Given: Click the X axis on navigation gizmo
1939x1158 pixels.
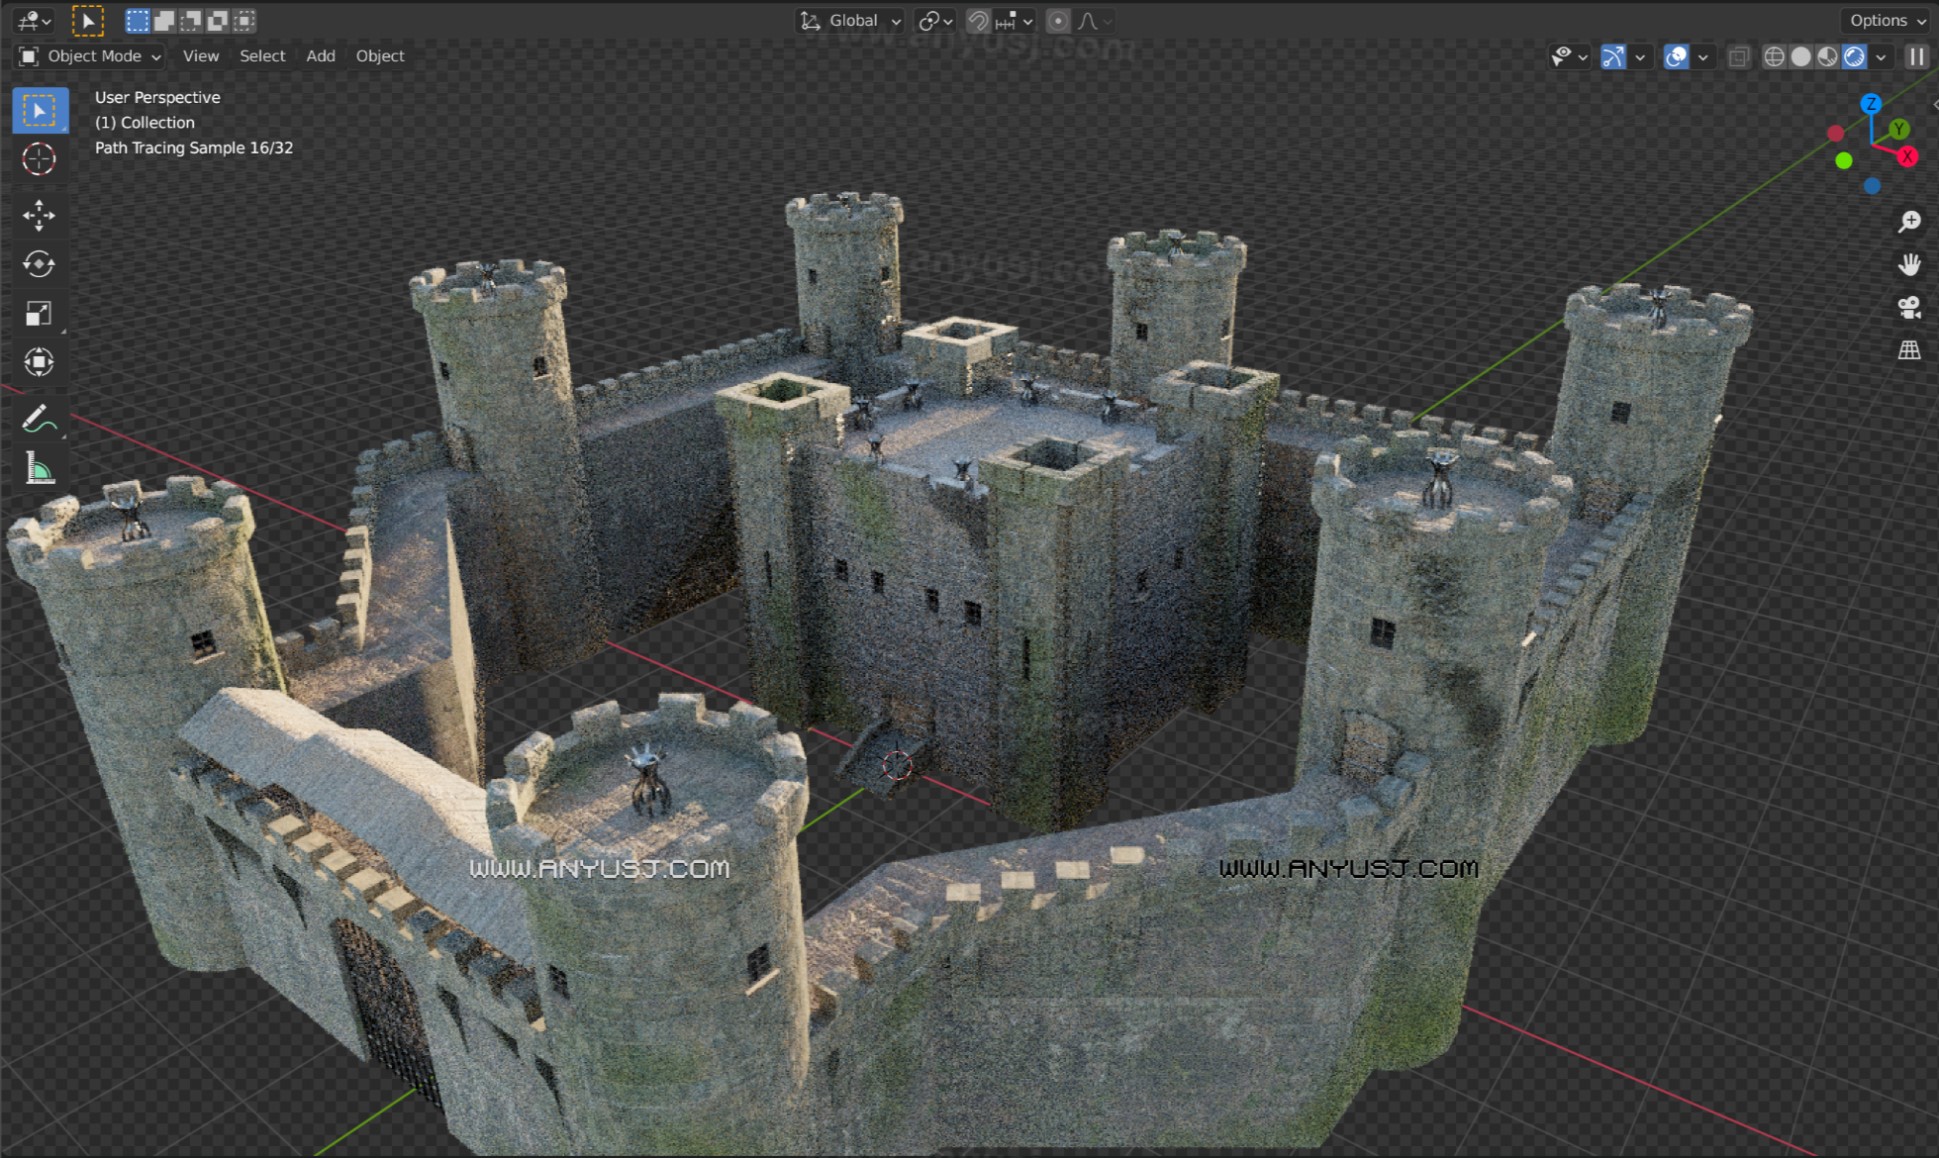Looking at the screenshot, I should click(x=1908, y=157).
